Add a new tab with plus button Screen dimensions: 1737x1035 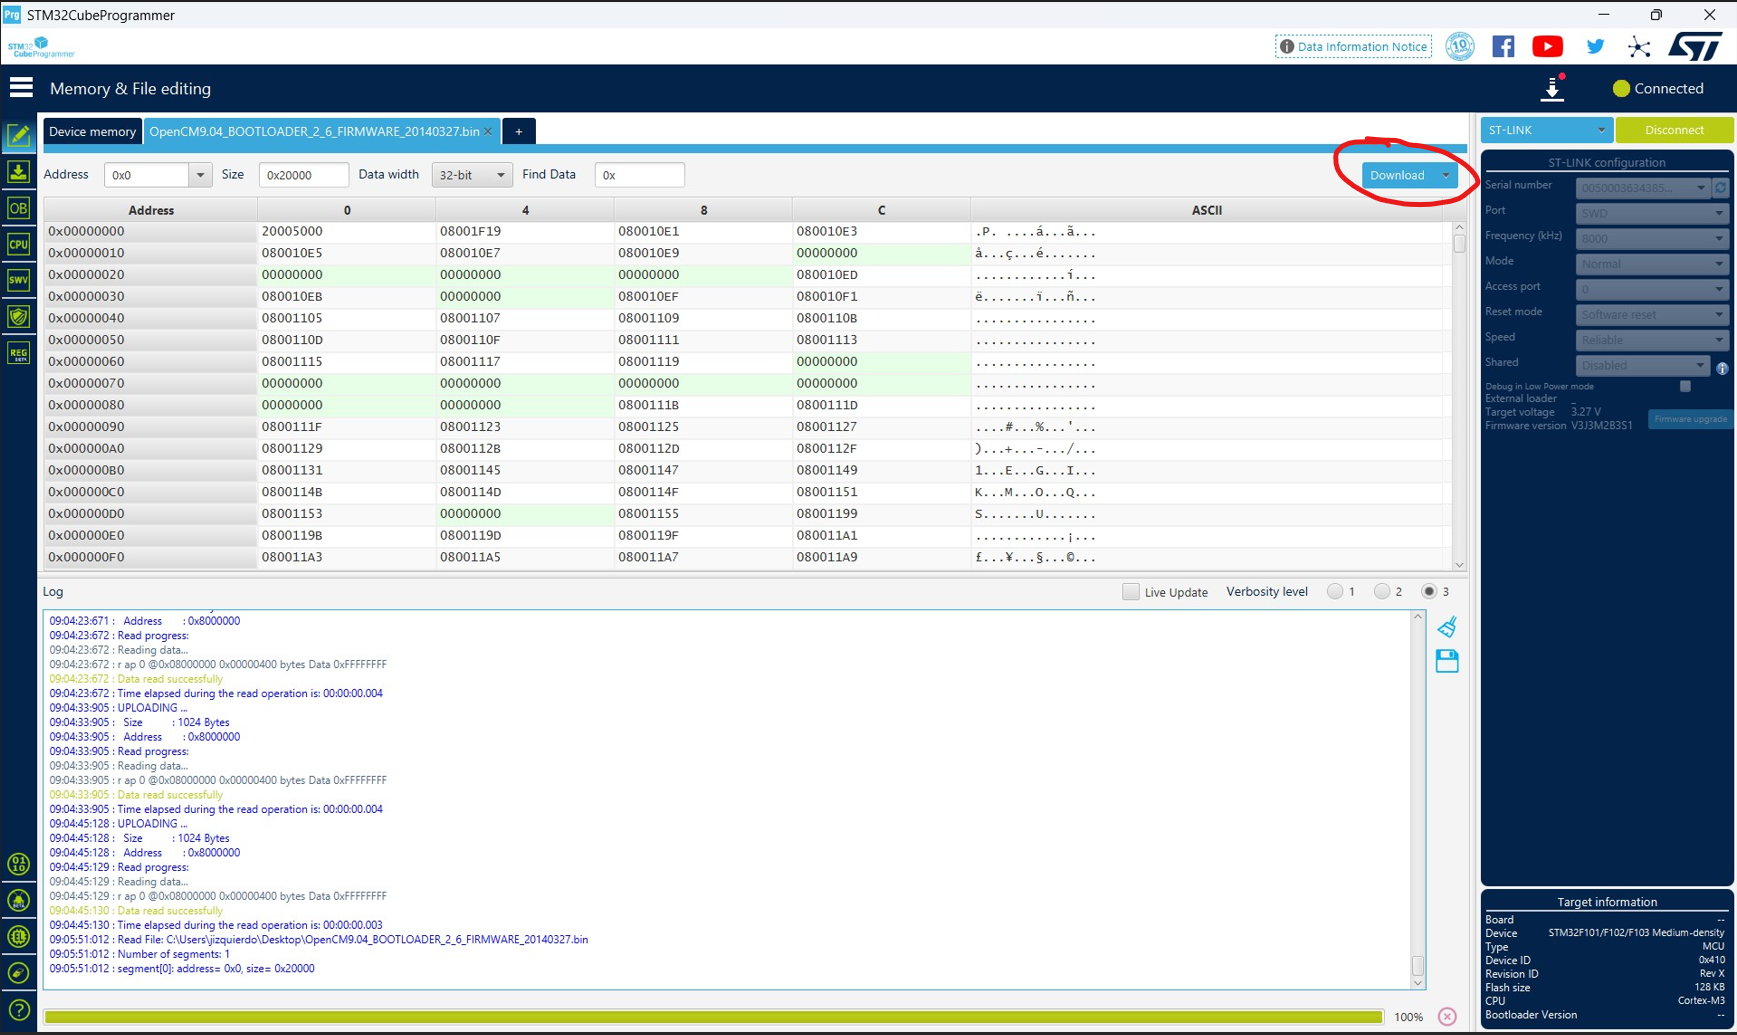click(x=519, y=131)
